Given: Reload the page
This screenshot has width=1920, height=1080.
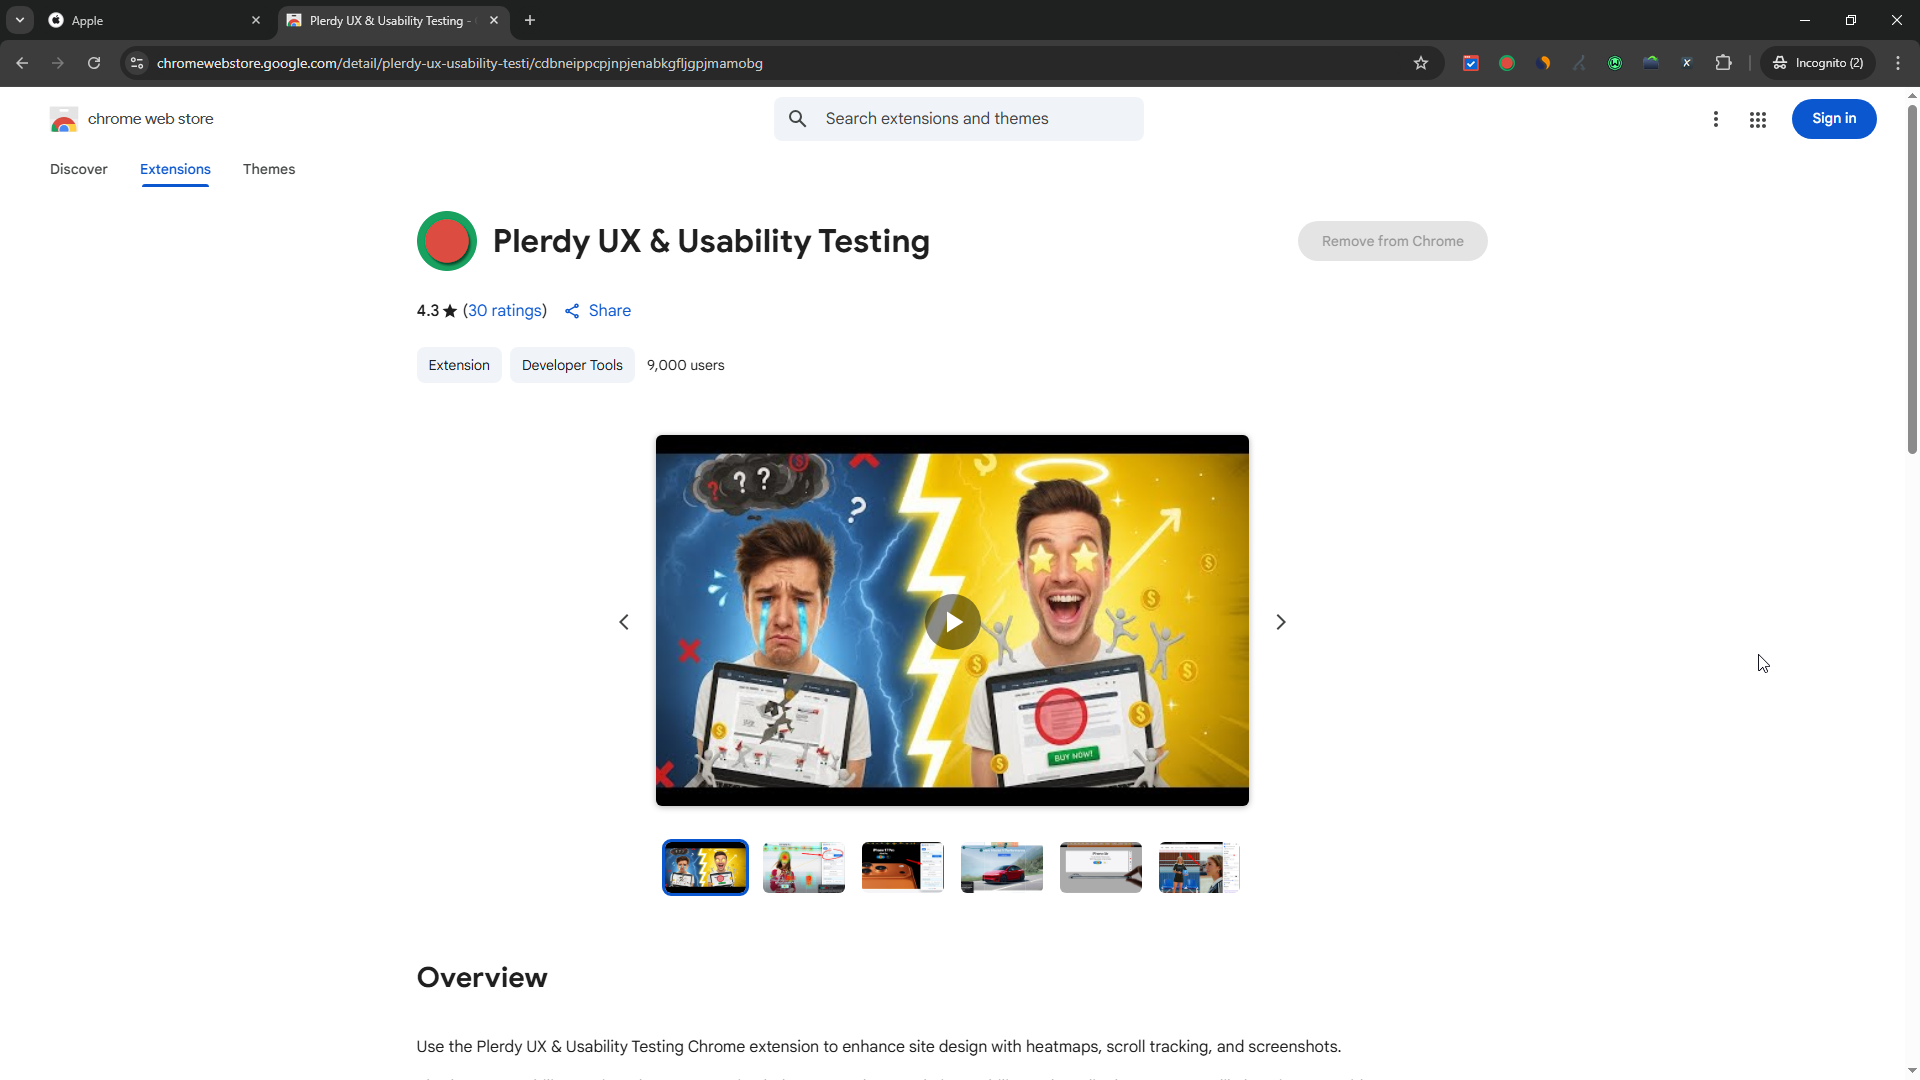Looking at the screenshot, I should tap(94, 63).
